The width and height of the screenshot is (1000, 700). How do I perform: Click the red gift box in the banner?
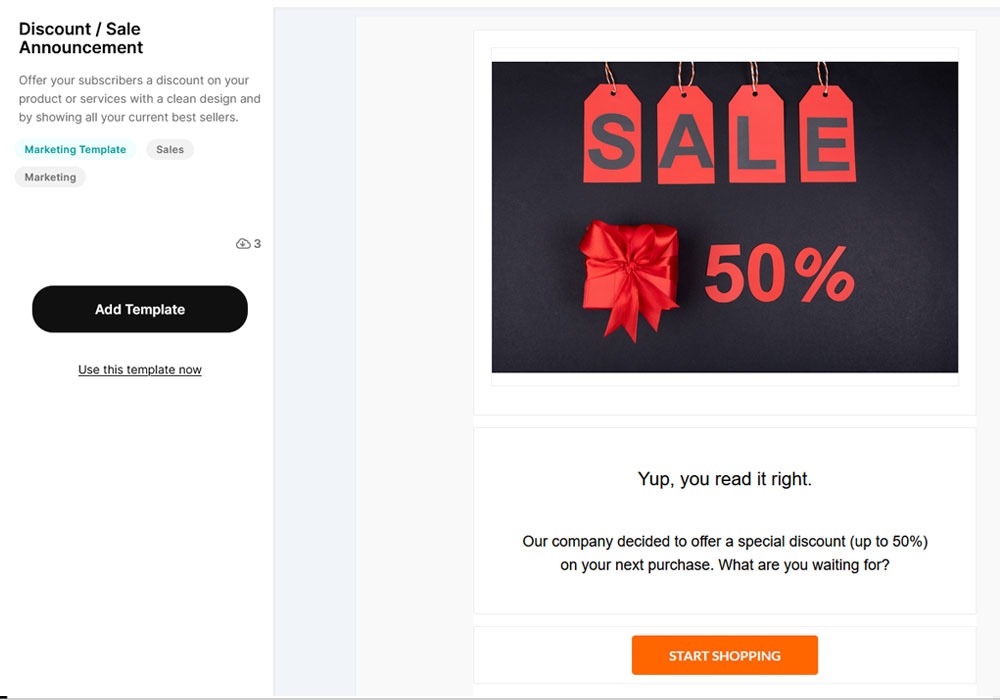[x=629, y=277]
